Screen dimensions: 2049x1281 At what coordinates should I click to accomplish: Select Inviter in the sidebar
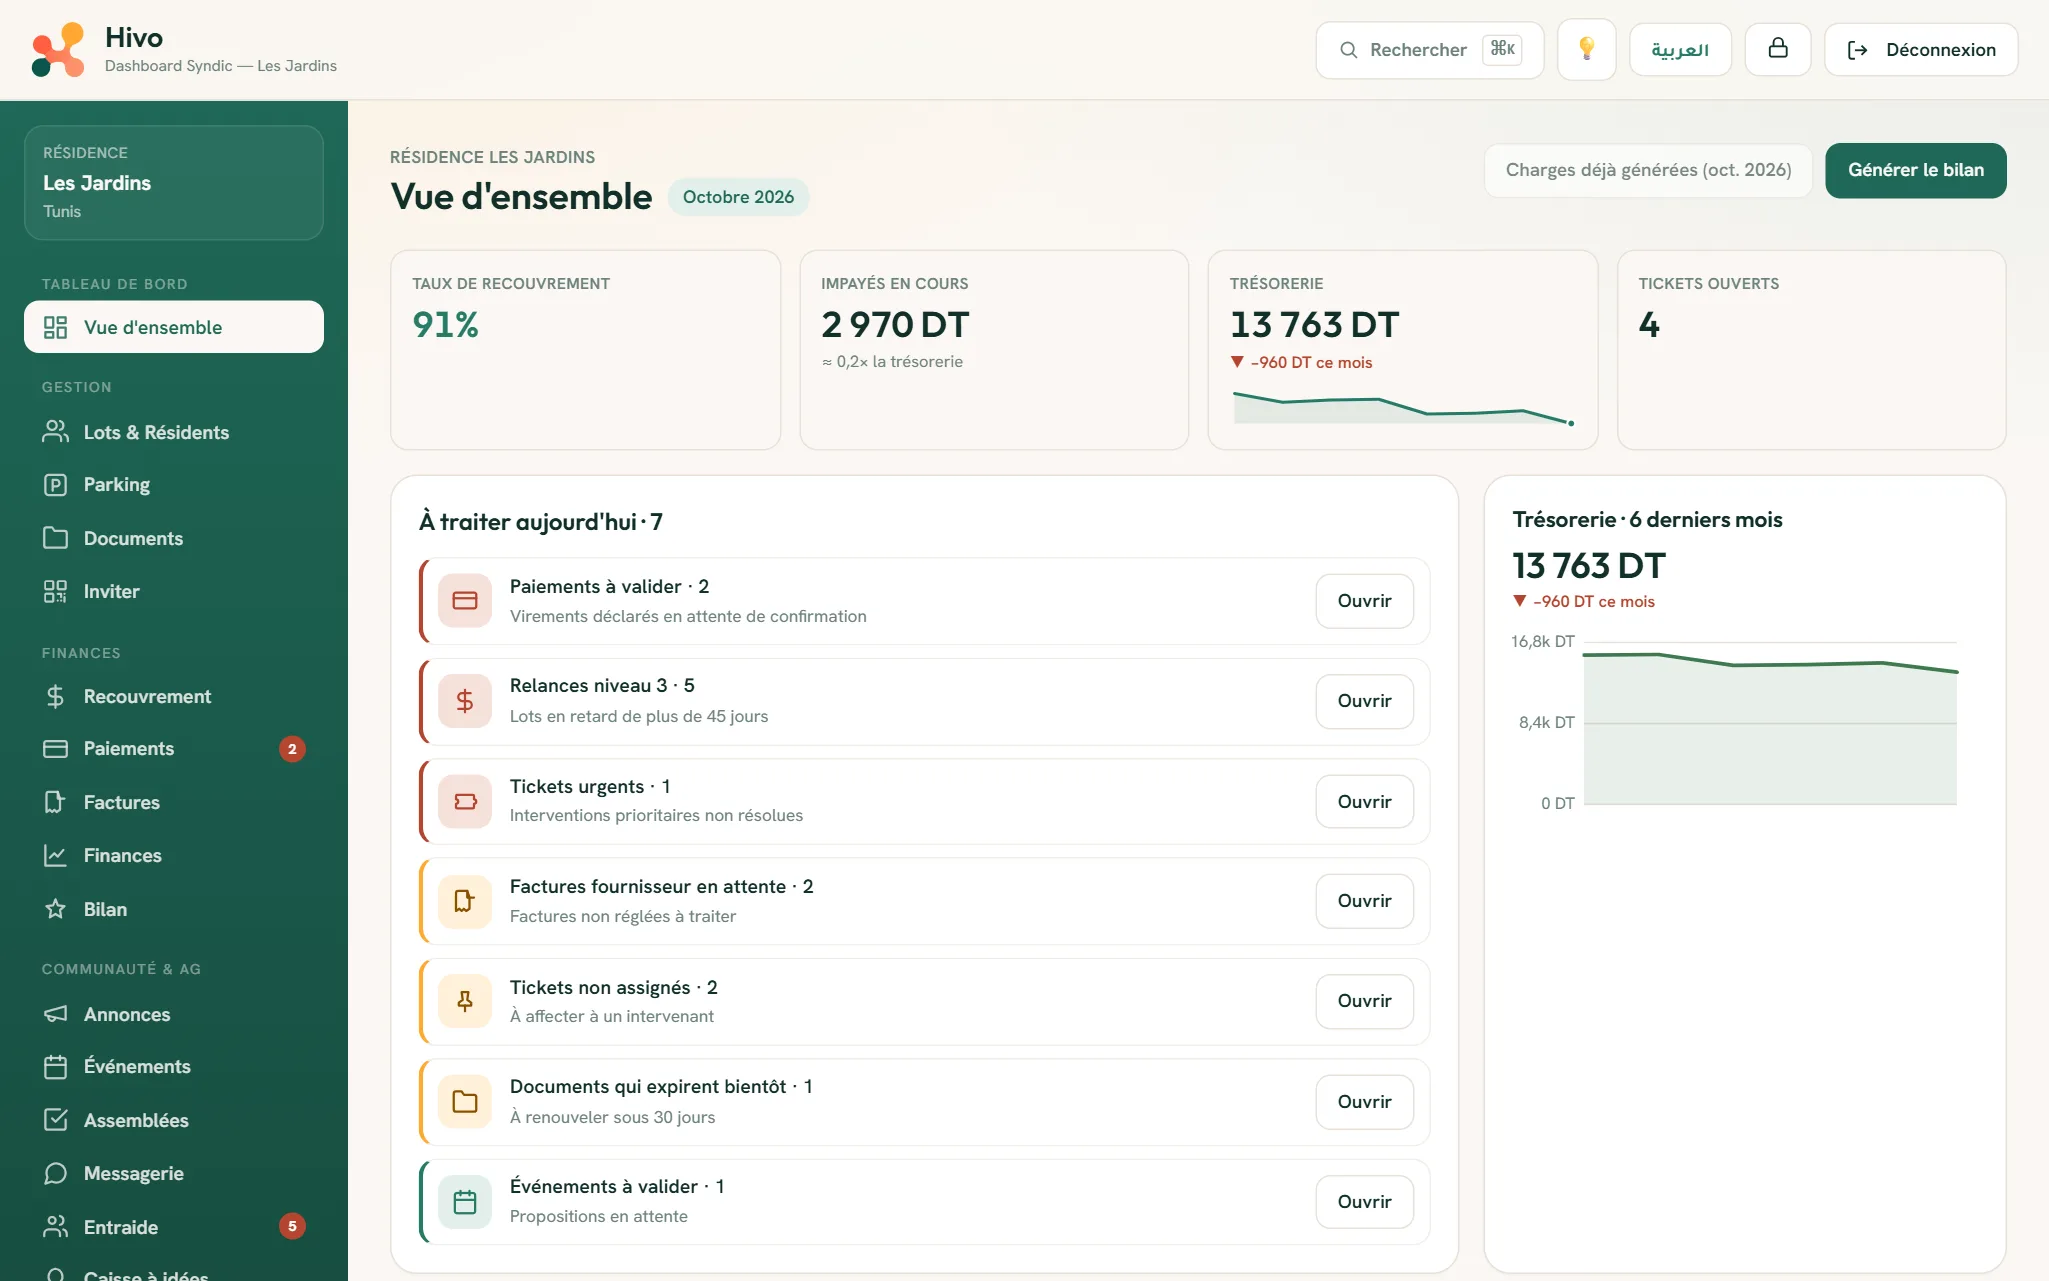[x=174, y=591]
